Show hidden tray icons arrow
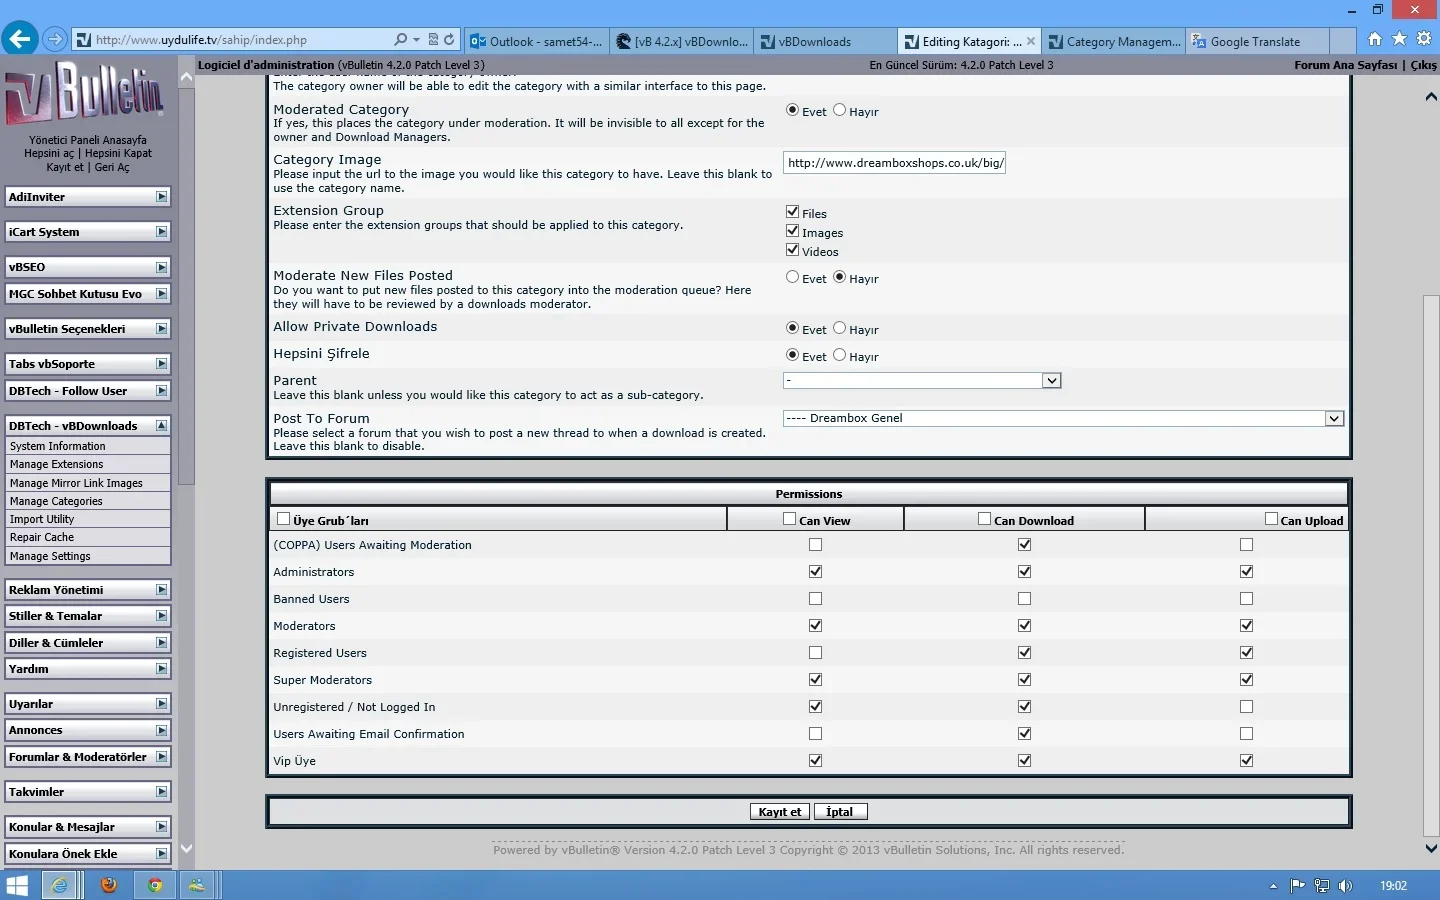 coord(1273,886)
